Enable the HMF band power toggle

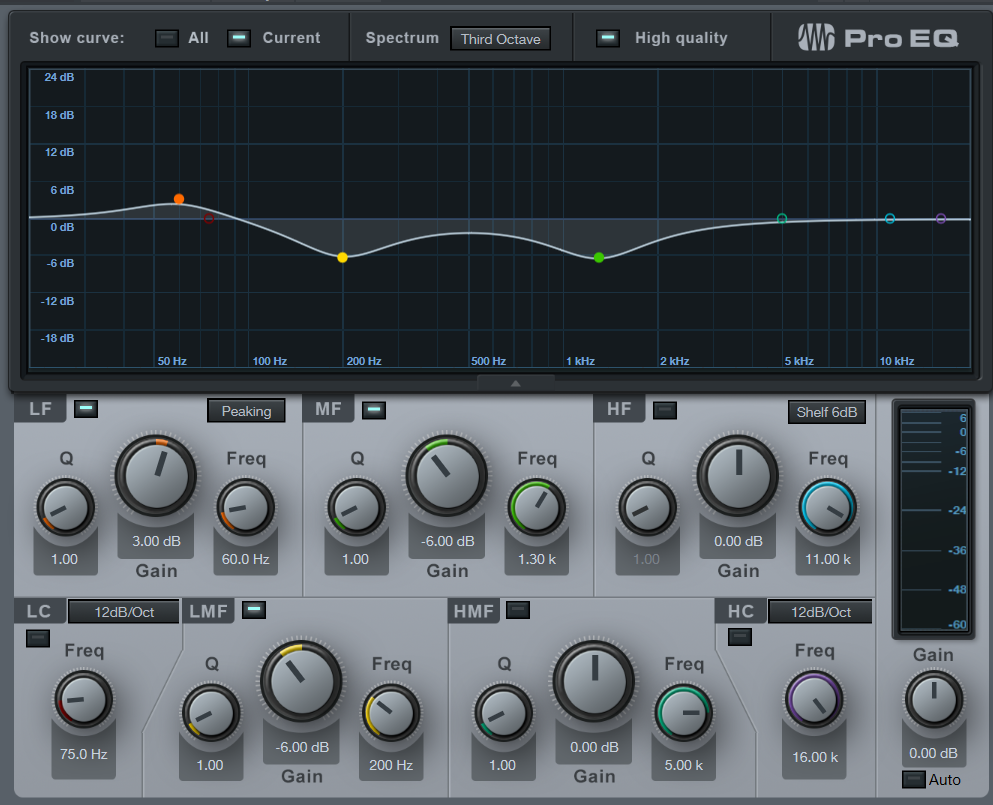tap(518, 609)
